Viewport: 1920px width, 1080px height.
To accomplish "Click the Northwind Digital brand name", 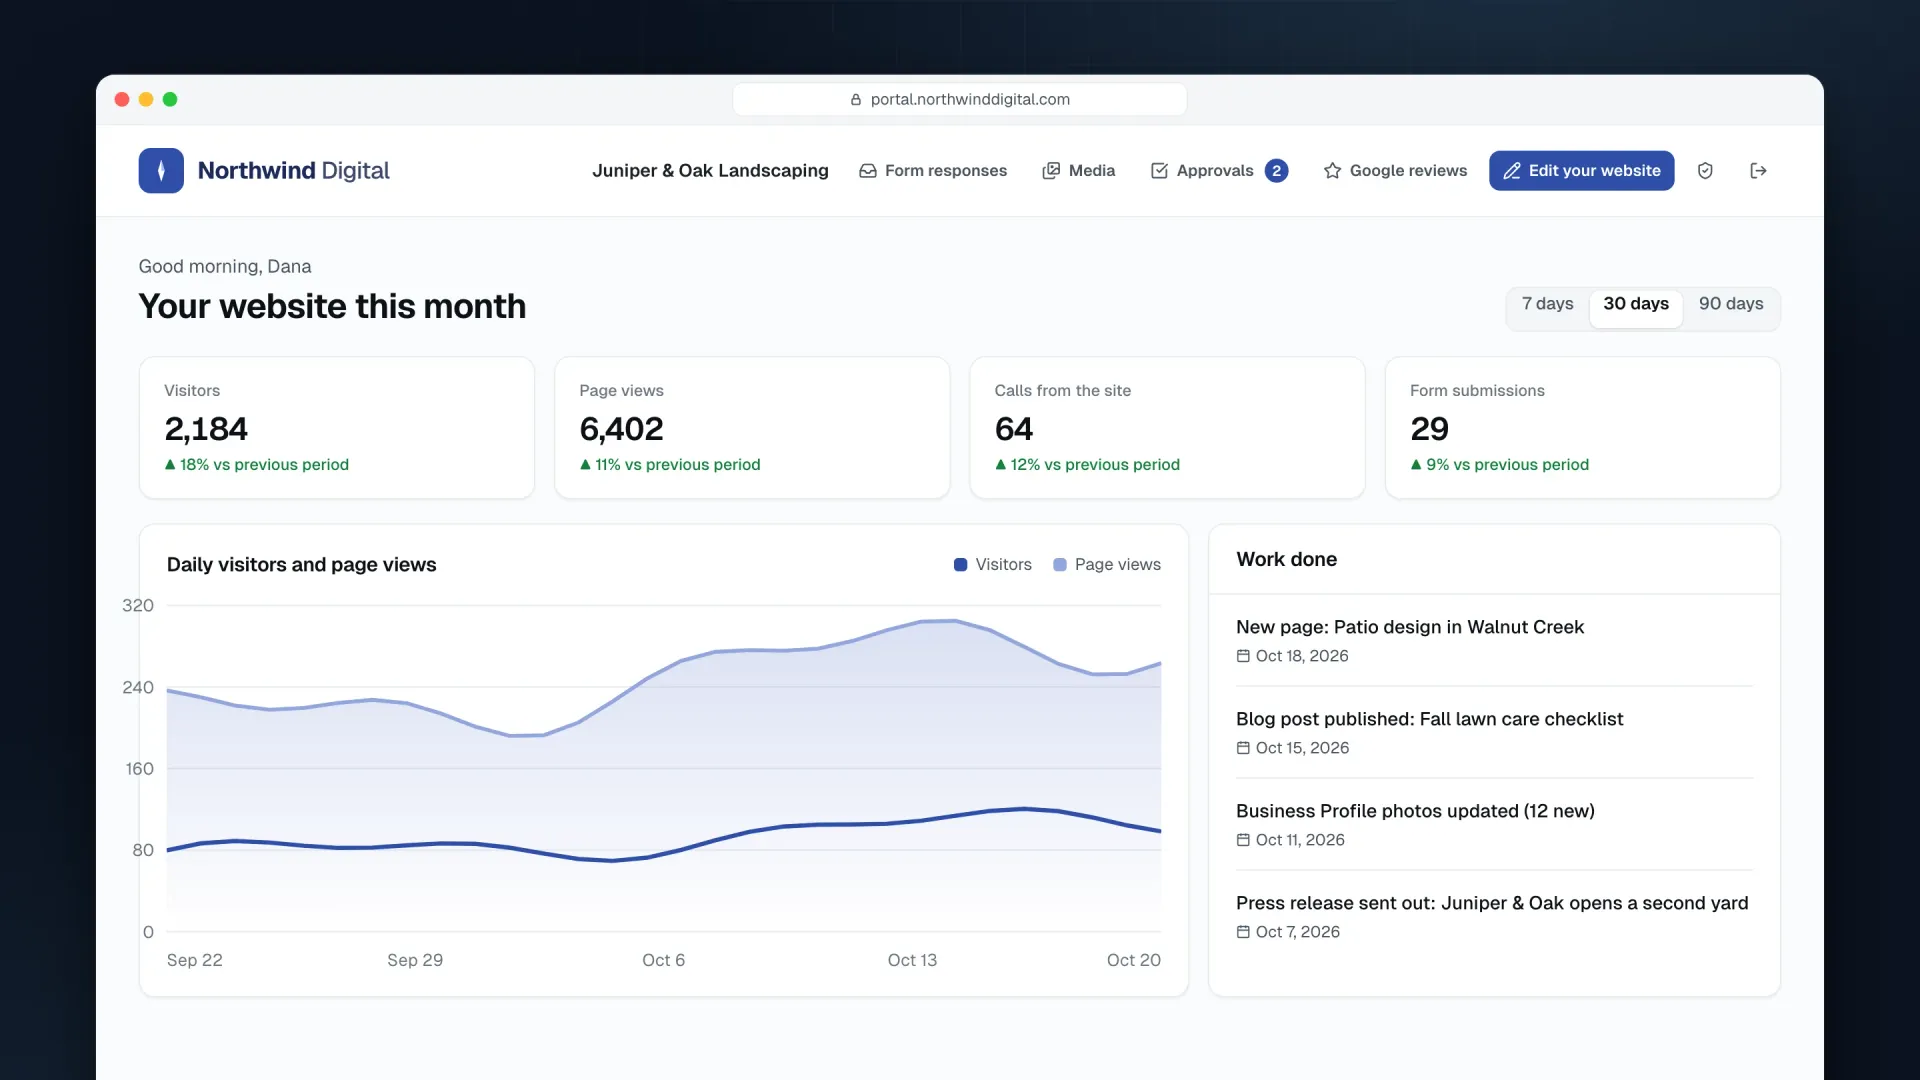I will [x=293, y=171].
